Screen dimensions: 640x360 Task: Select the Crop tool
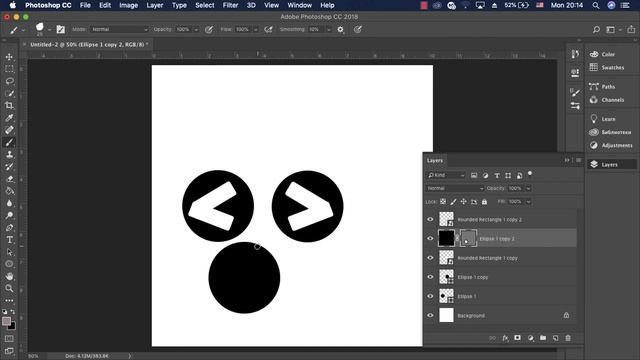click(x=9, y=106)
